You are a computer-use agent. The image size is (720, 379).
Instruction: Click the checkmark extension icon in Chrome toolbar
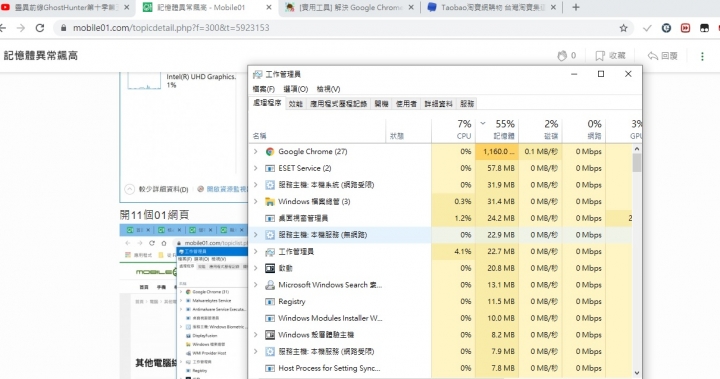[647, 28]
